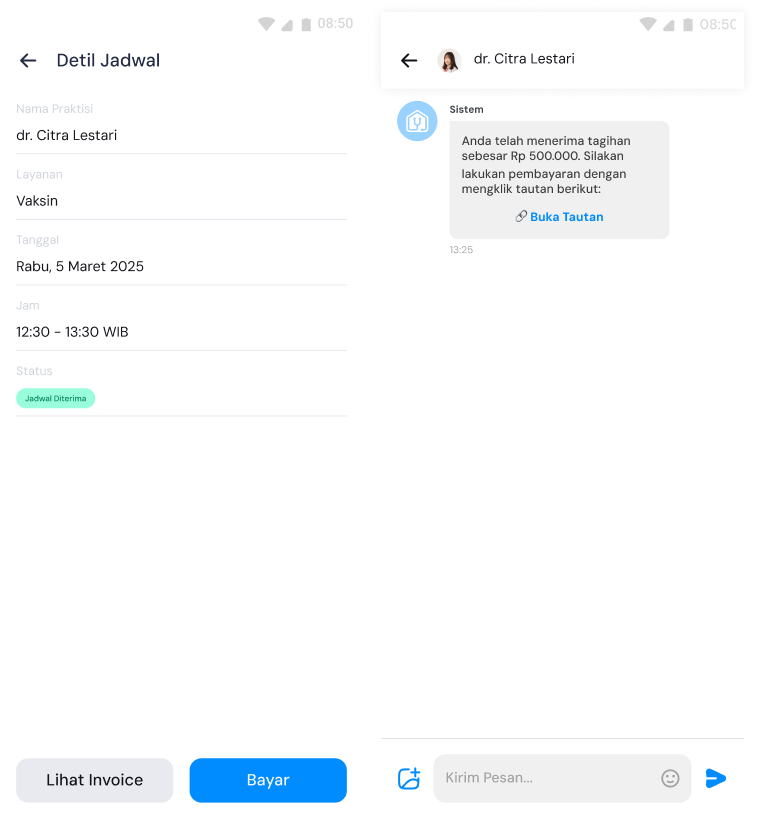Open the Buka Tautan payment link
757x819 pixels.
pos(566,217)
